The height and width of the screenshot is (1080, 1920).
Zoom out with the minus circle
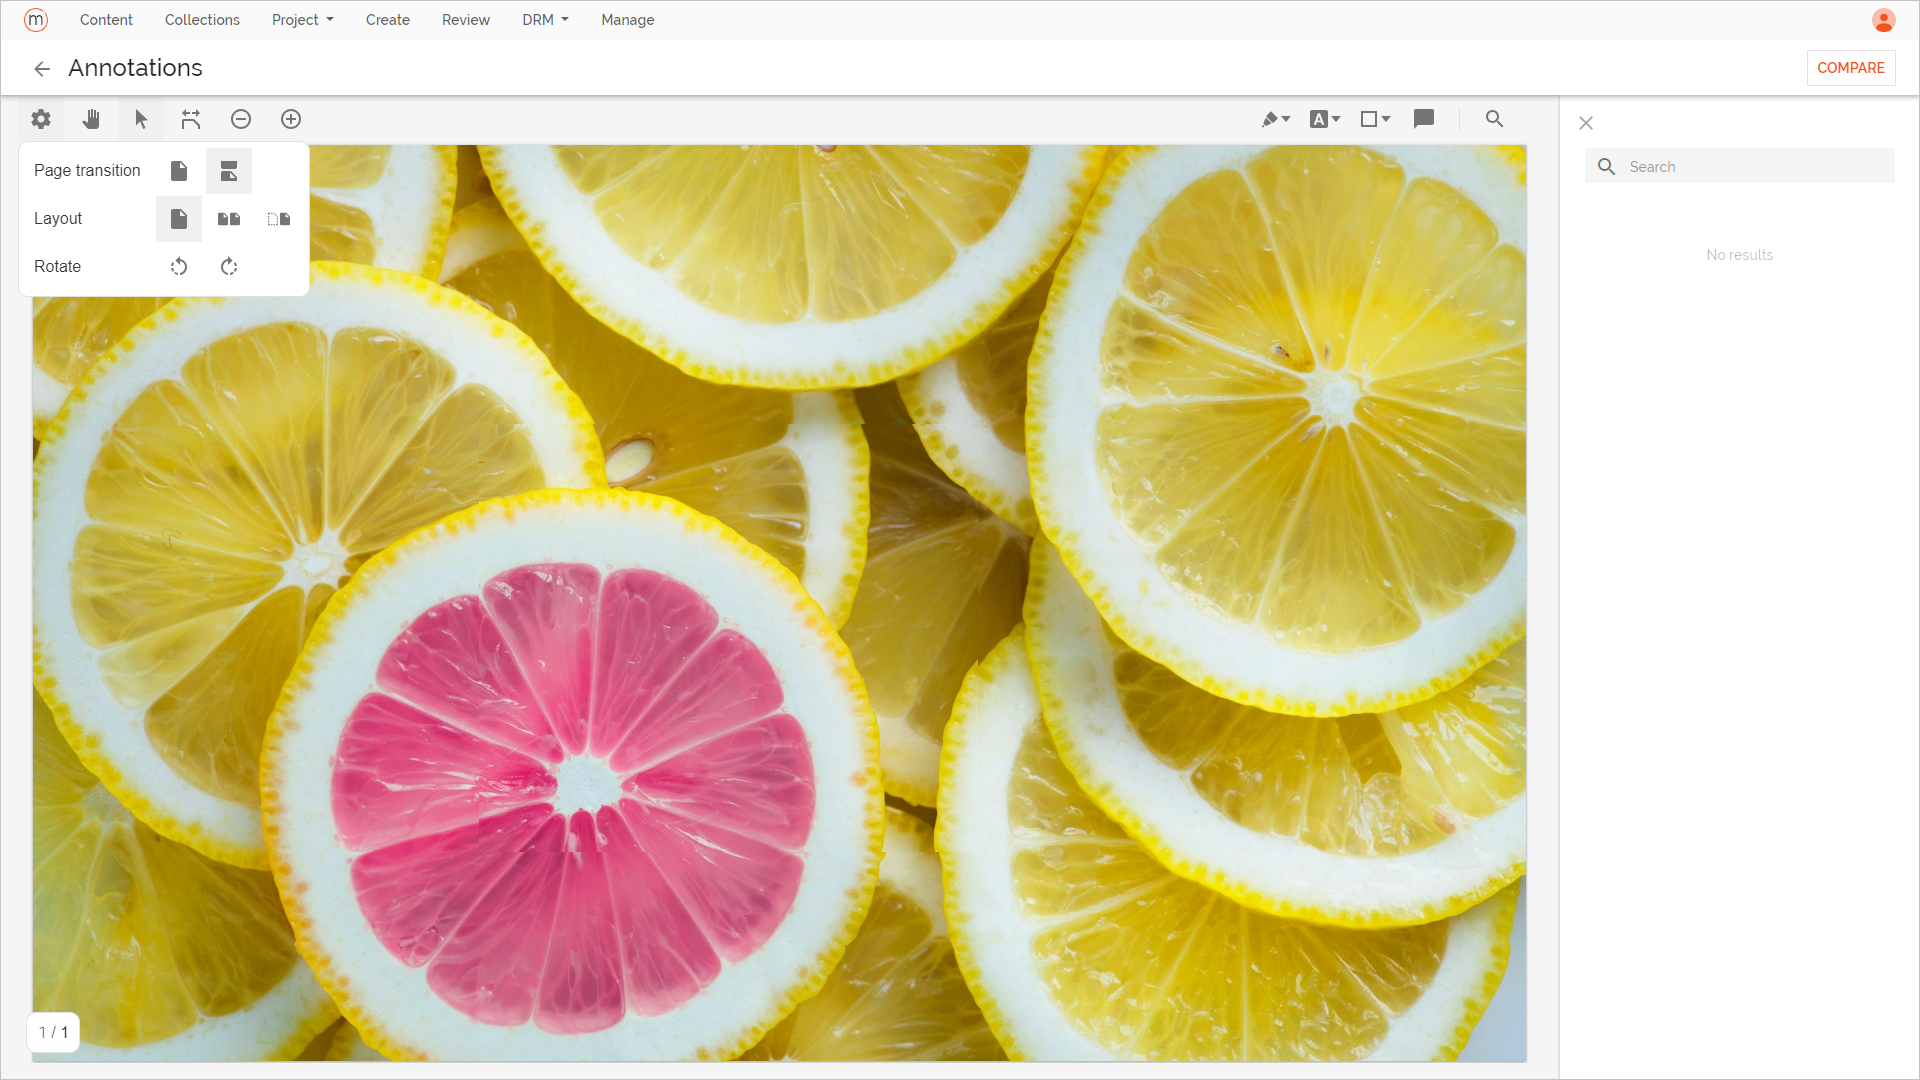point(241,119)
